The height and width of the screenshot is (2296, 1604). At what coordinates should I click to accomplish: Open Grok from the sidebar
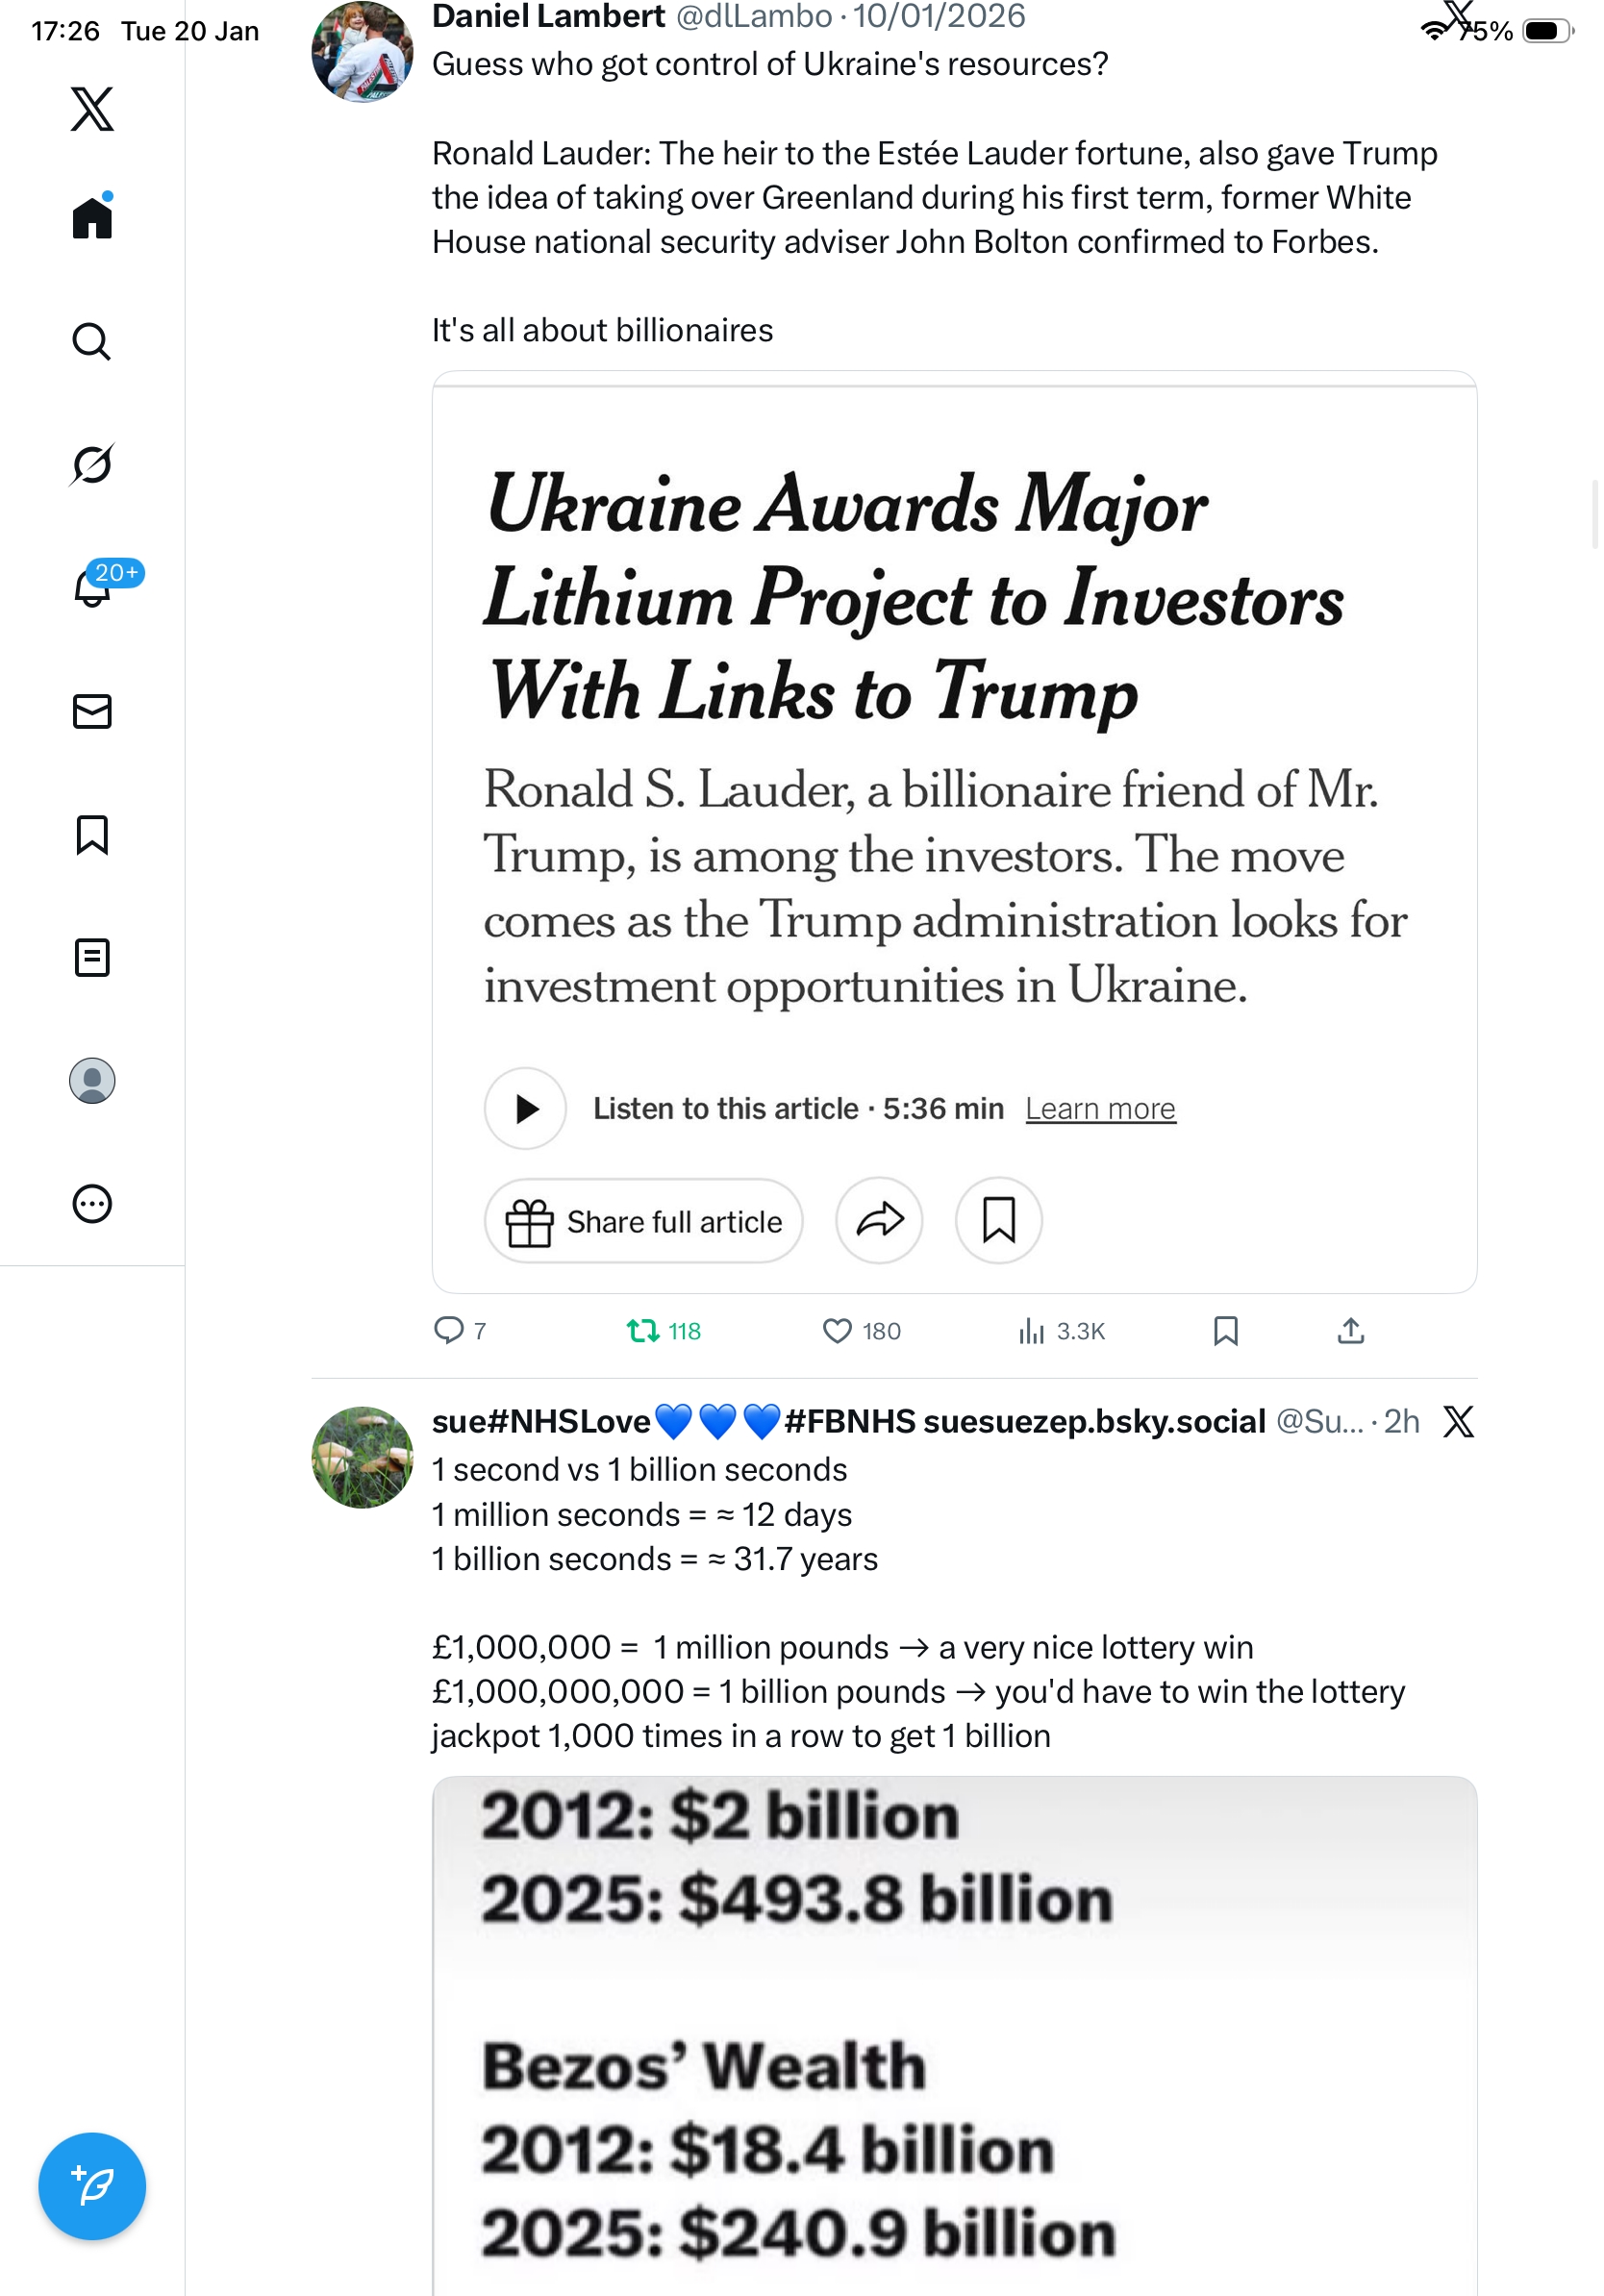click(x=92, y=465)
